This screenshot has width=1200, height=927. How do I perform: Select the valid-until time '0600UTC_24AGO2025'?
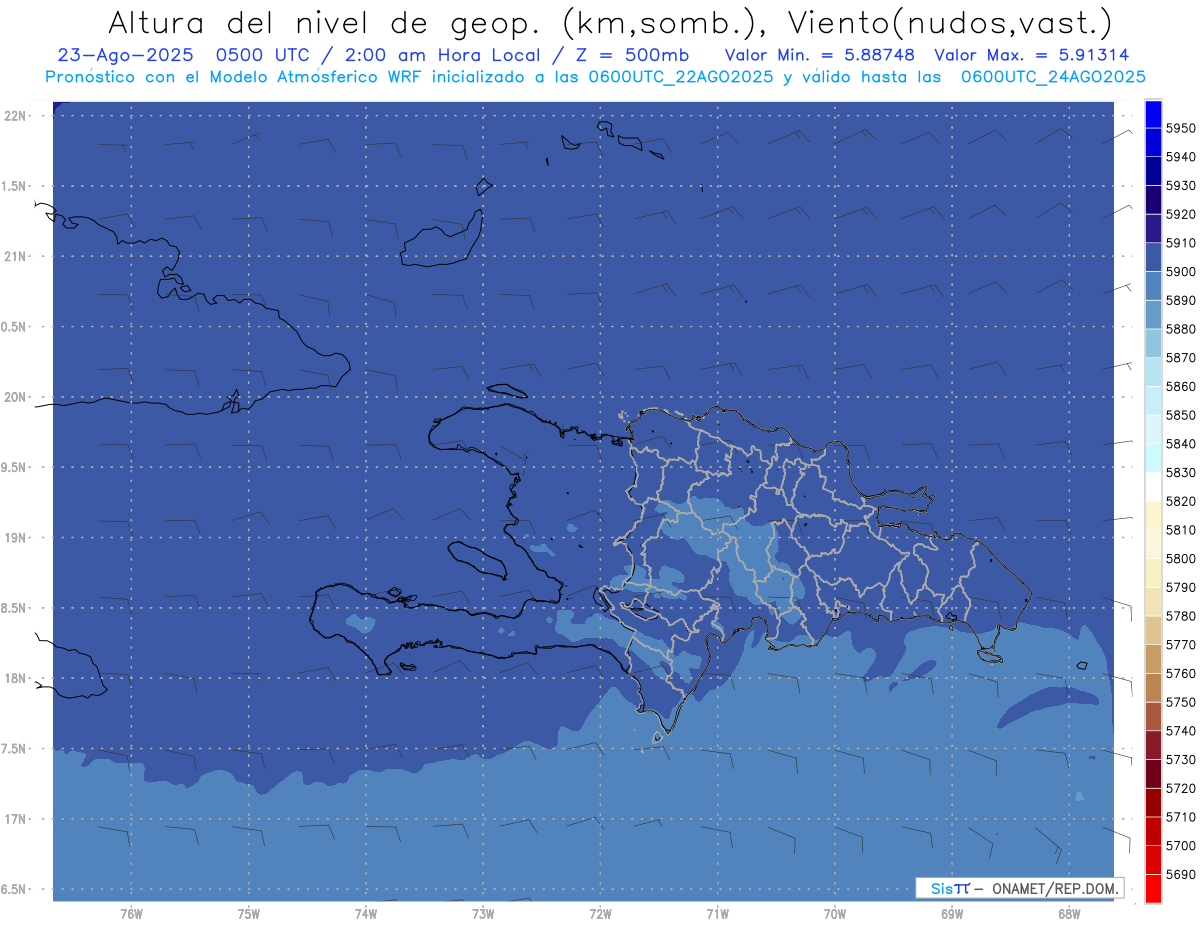[1053, 77]
